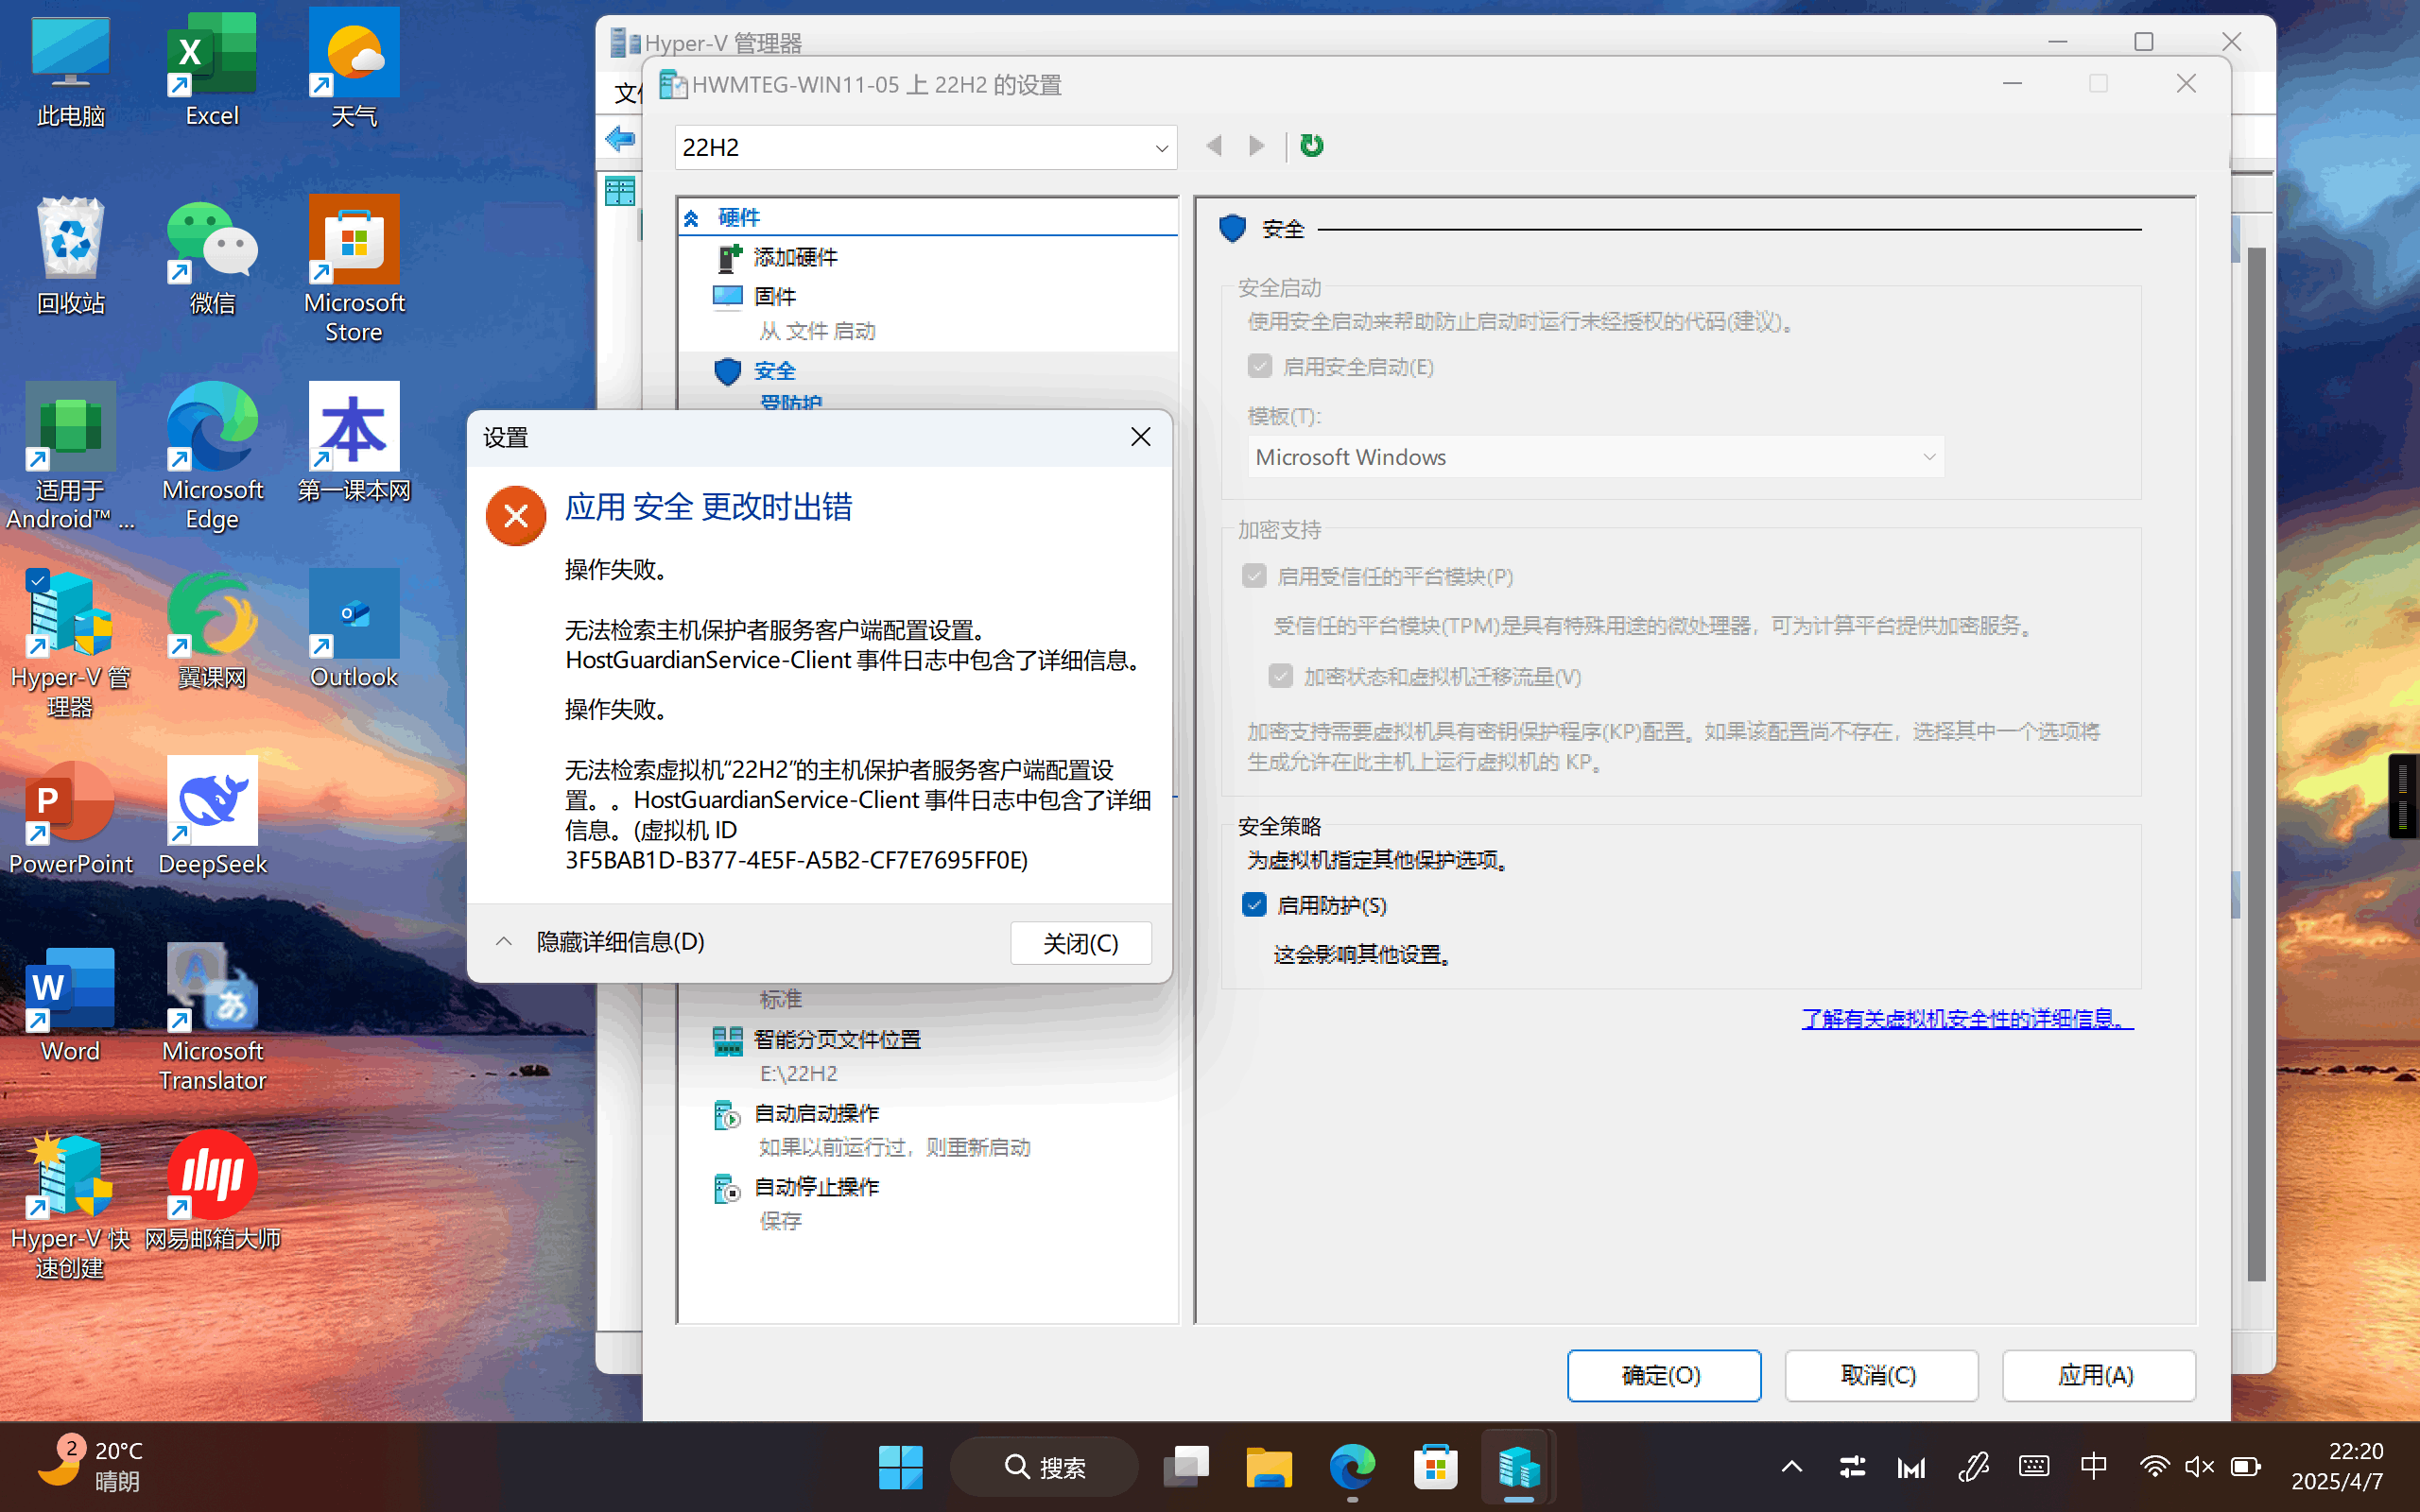The image size is (2420, 1512).
Task: Toggle Enable Trusted Platform Module (启用受信任的平台模块) checkbox
Action: click(x=1254, y=577)
